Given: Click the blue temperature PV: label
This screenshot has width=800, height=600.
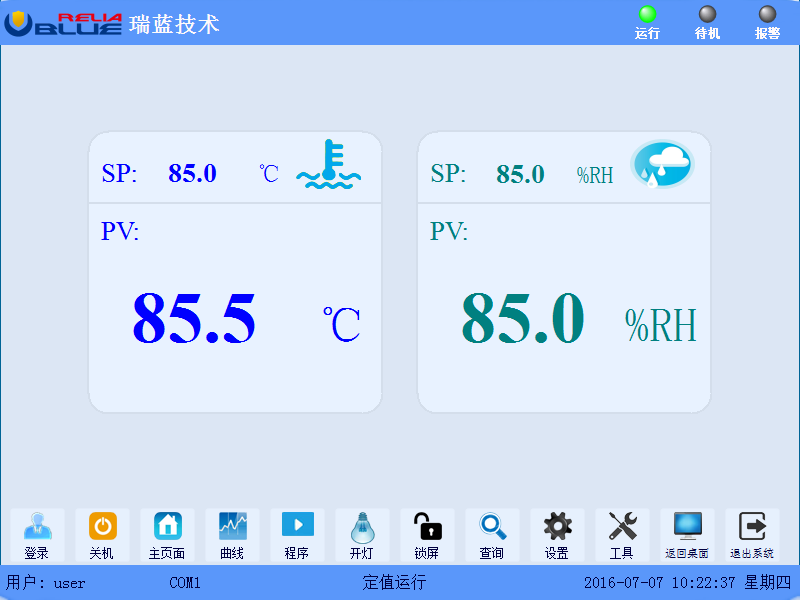Looking at the screenshot, I should [x=120, y=231].
